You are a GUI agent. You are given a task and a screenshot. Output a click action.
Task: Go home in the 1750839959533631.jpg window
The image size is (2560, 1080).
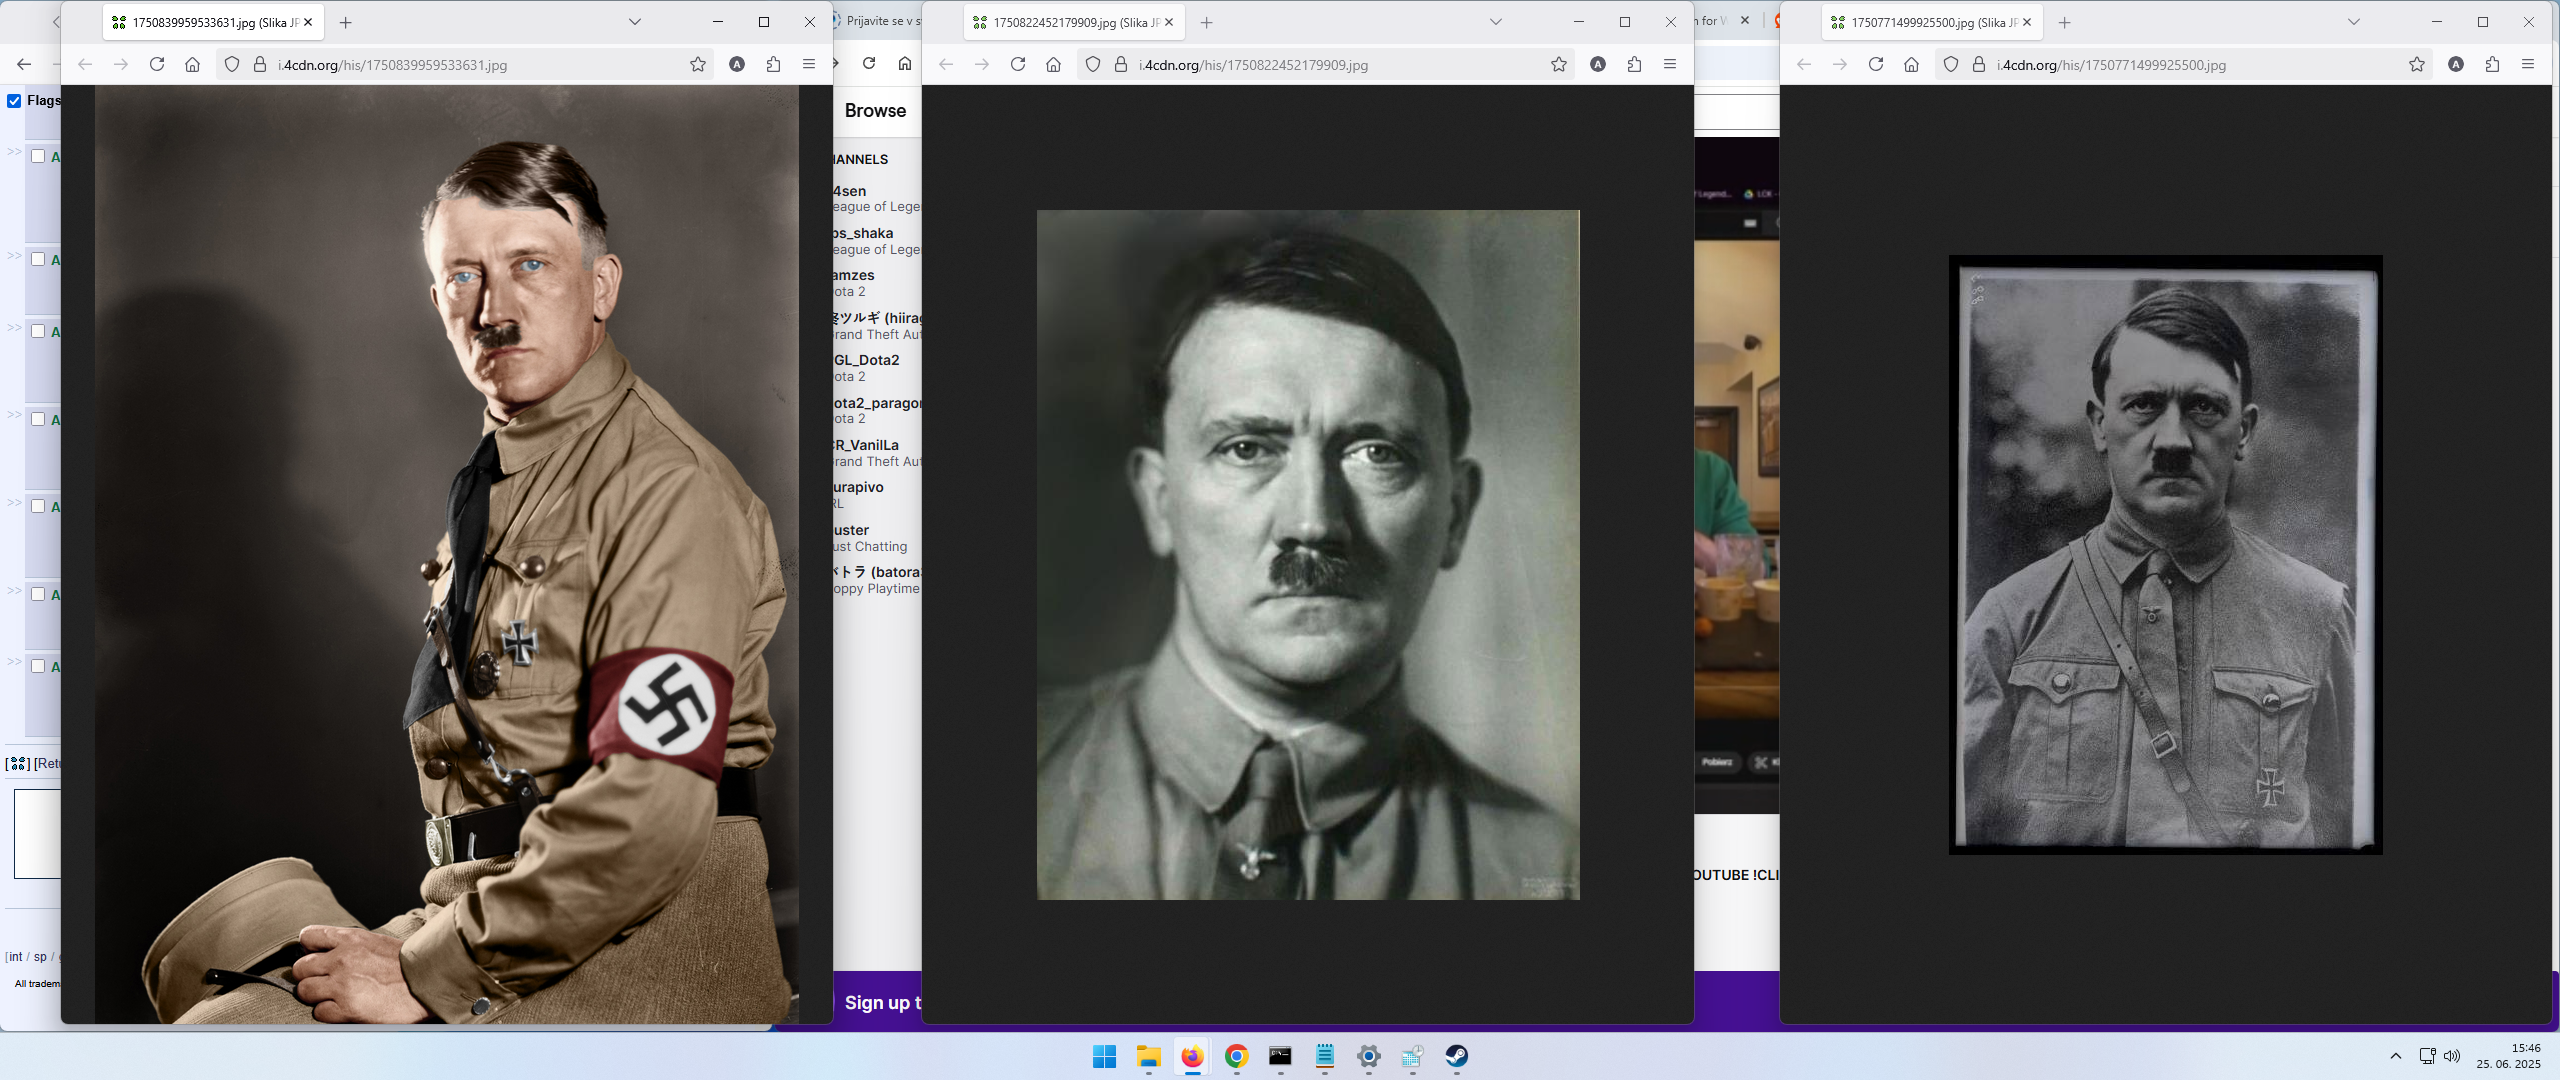[x=193, y=64]
